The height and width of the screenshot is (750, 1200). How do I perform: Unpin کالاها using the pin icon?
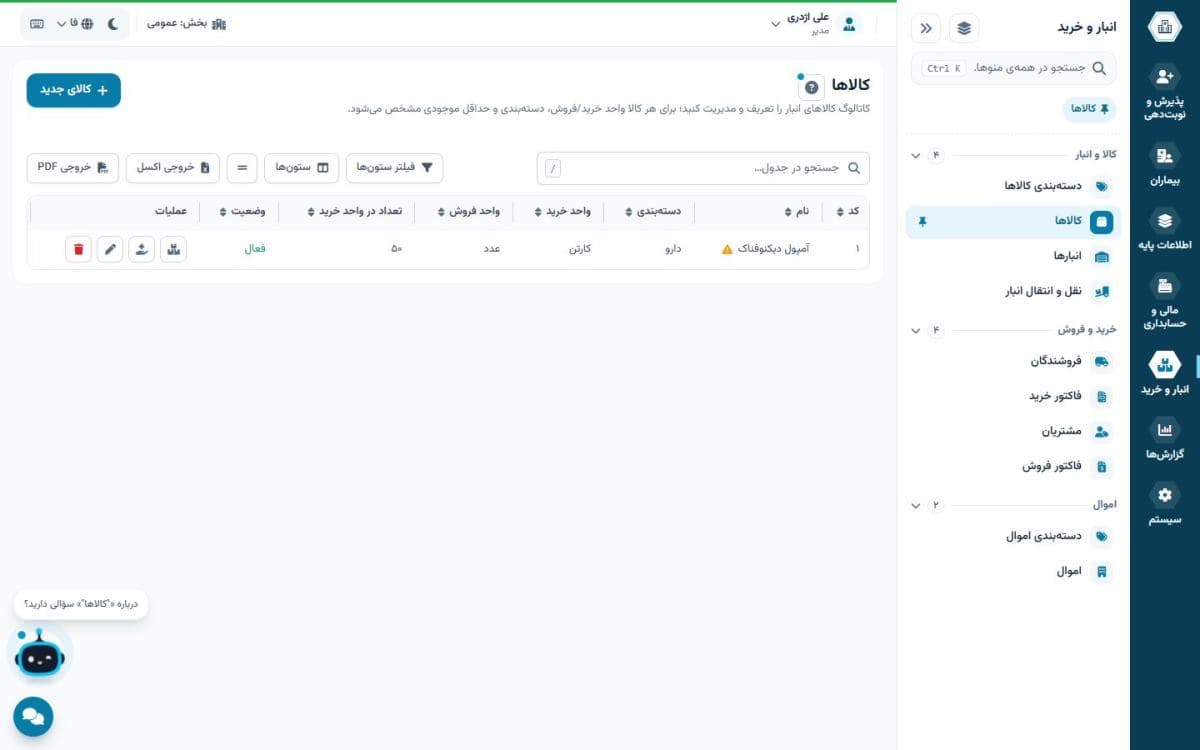point(922,221)
